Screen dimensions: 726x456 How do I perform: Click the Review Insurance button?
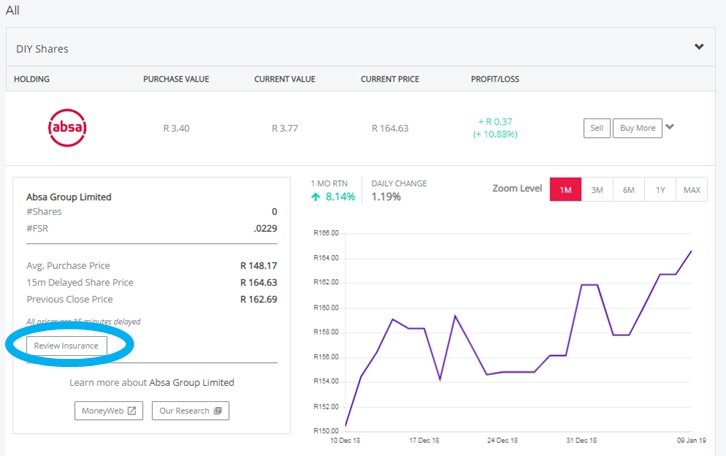[x=66, y=346]
